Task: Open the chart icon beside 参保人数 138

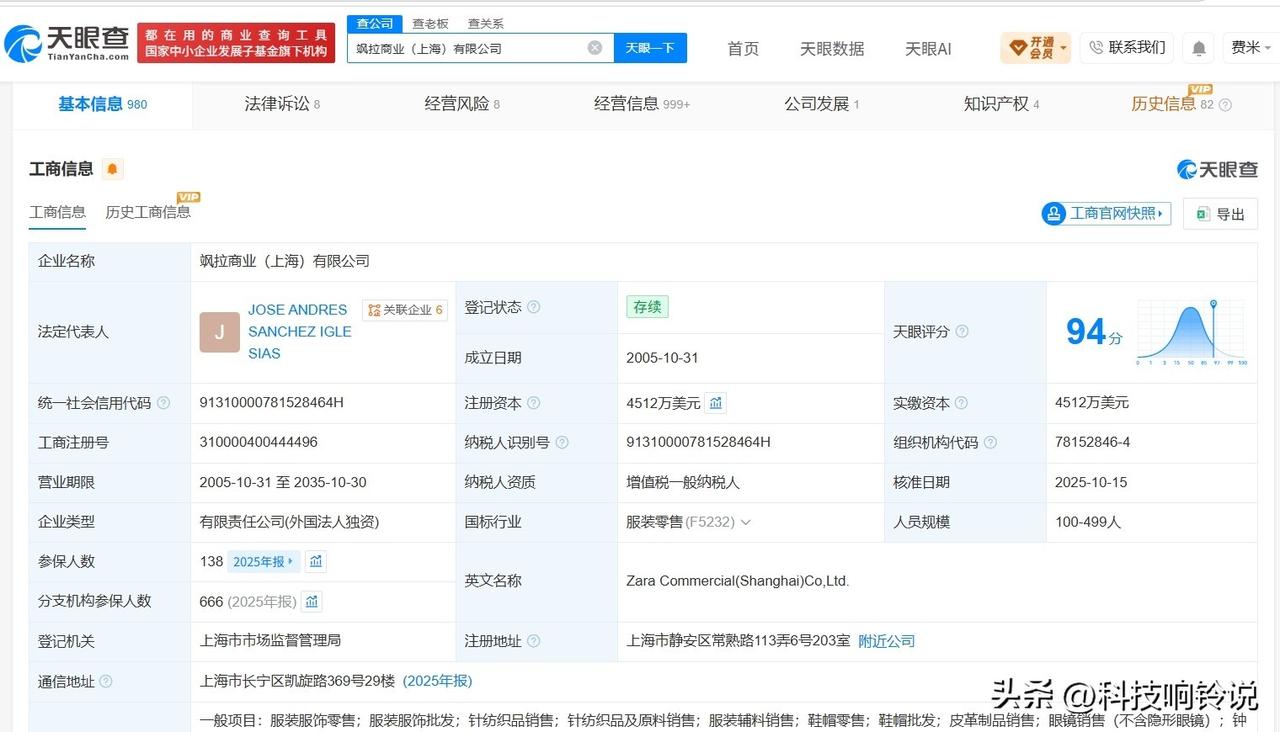Action: tap(316, 562)
